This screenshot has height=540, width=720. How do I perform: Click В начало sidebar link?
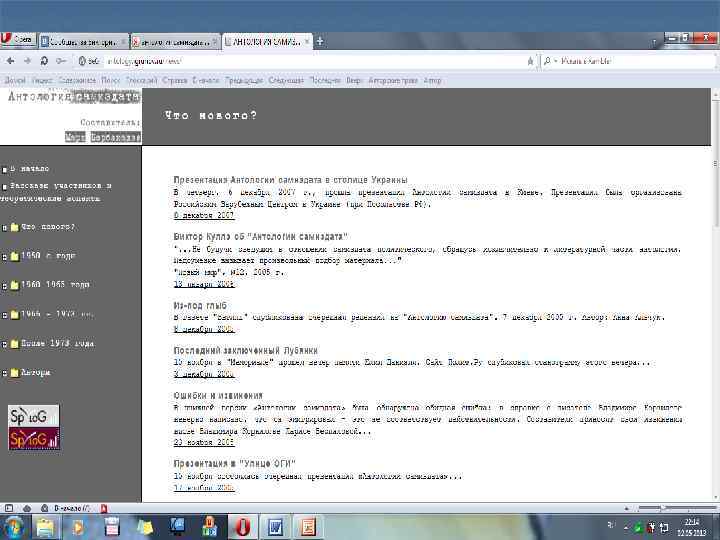(29, 169)
